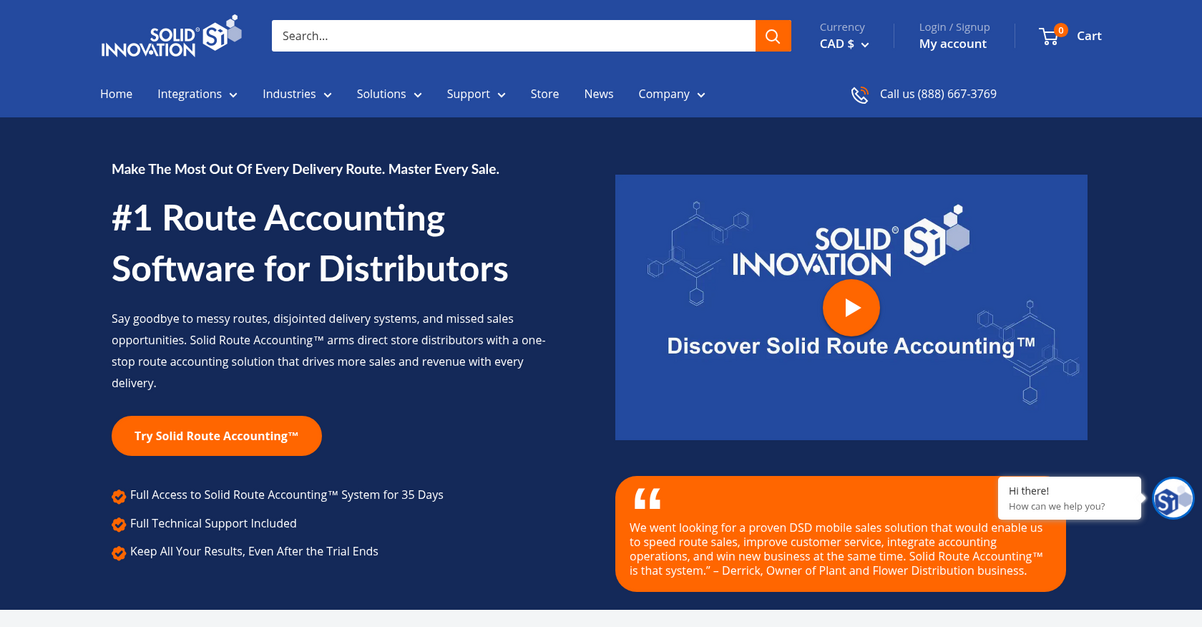Viewport: 1202px width, 627px height.
Task: Click the orange search magnifier button
Action: click(773, 36)
